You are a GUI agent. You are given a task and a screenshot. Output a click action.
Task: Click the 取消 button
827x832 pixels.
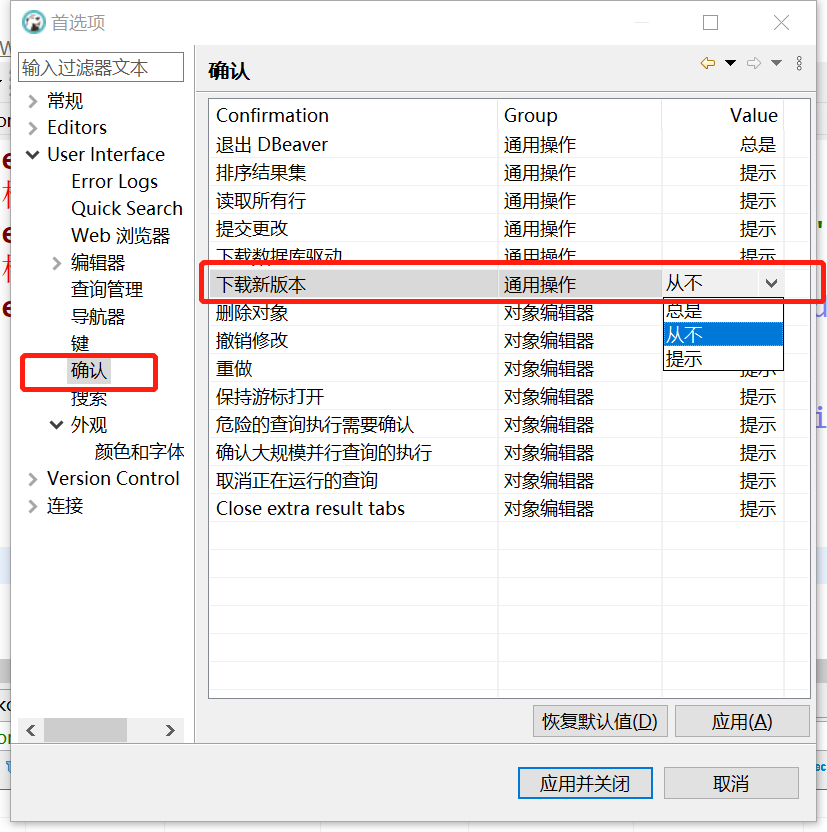pyautogui.click(x=731, y=783)
